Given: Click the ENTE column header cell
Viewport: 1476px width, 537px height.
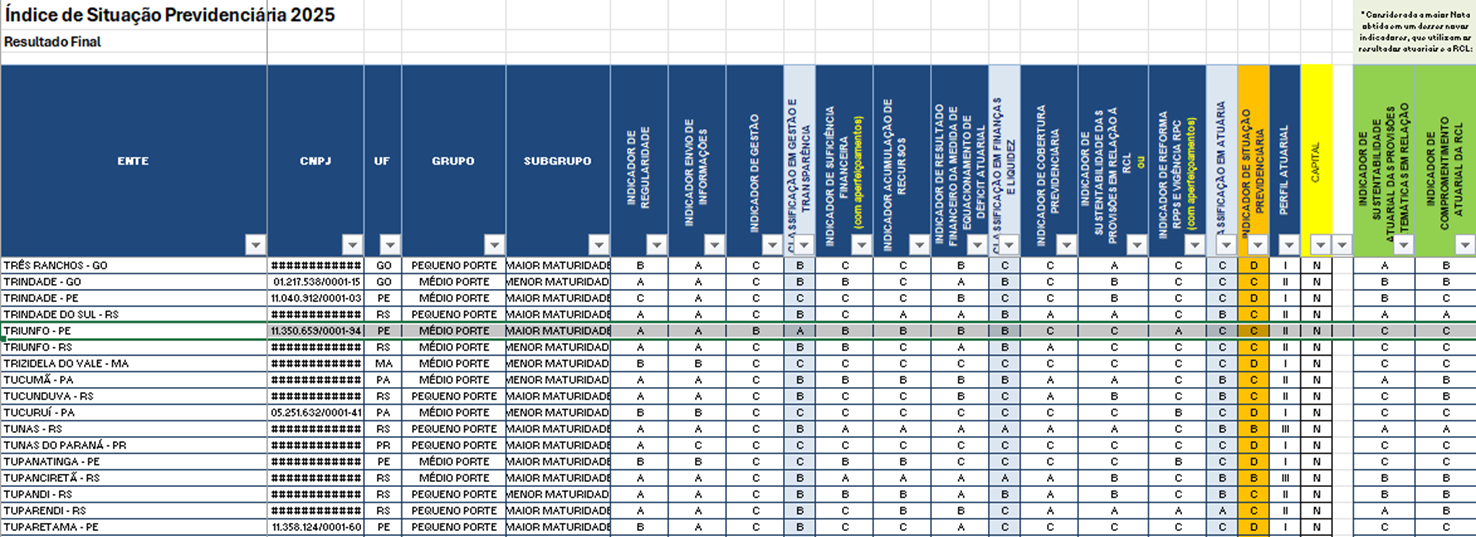Looking at the screenshot, I should (133, 160).
